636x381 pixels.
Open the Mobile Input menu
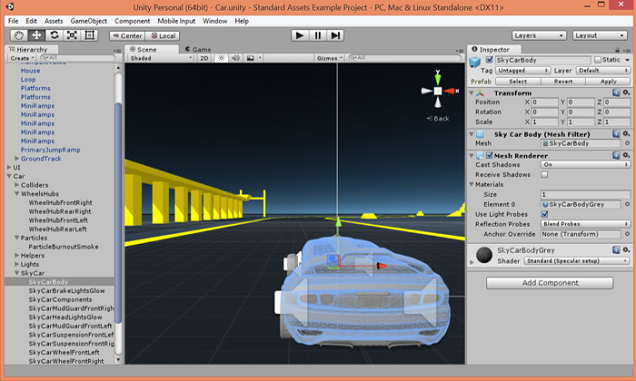click(x=176, y=21)
